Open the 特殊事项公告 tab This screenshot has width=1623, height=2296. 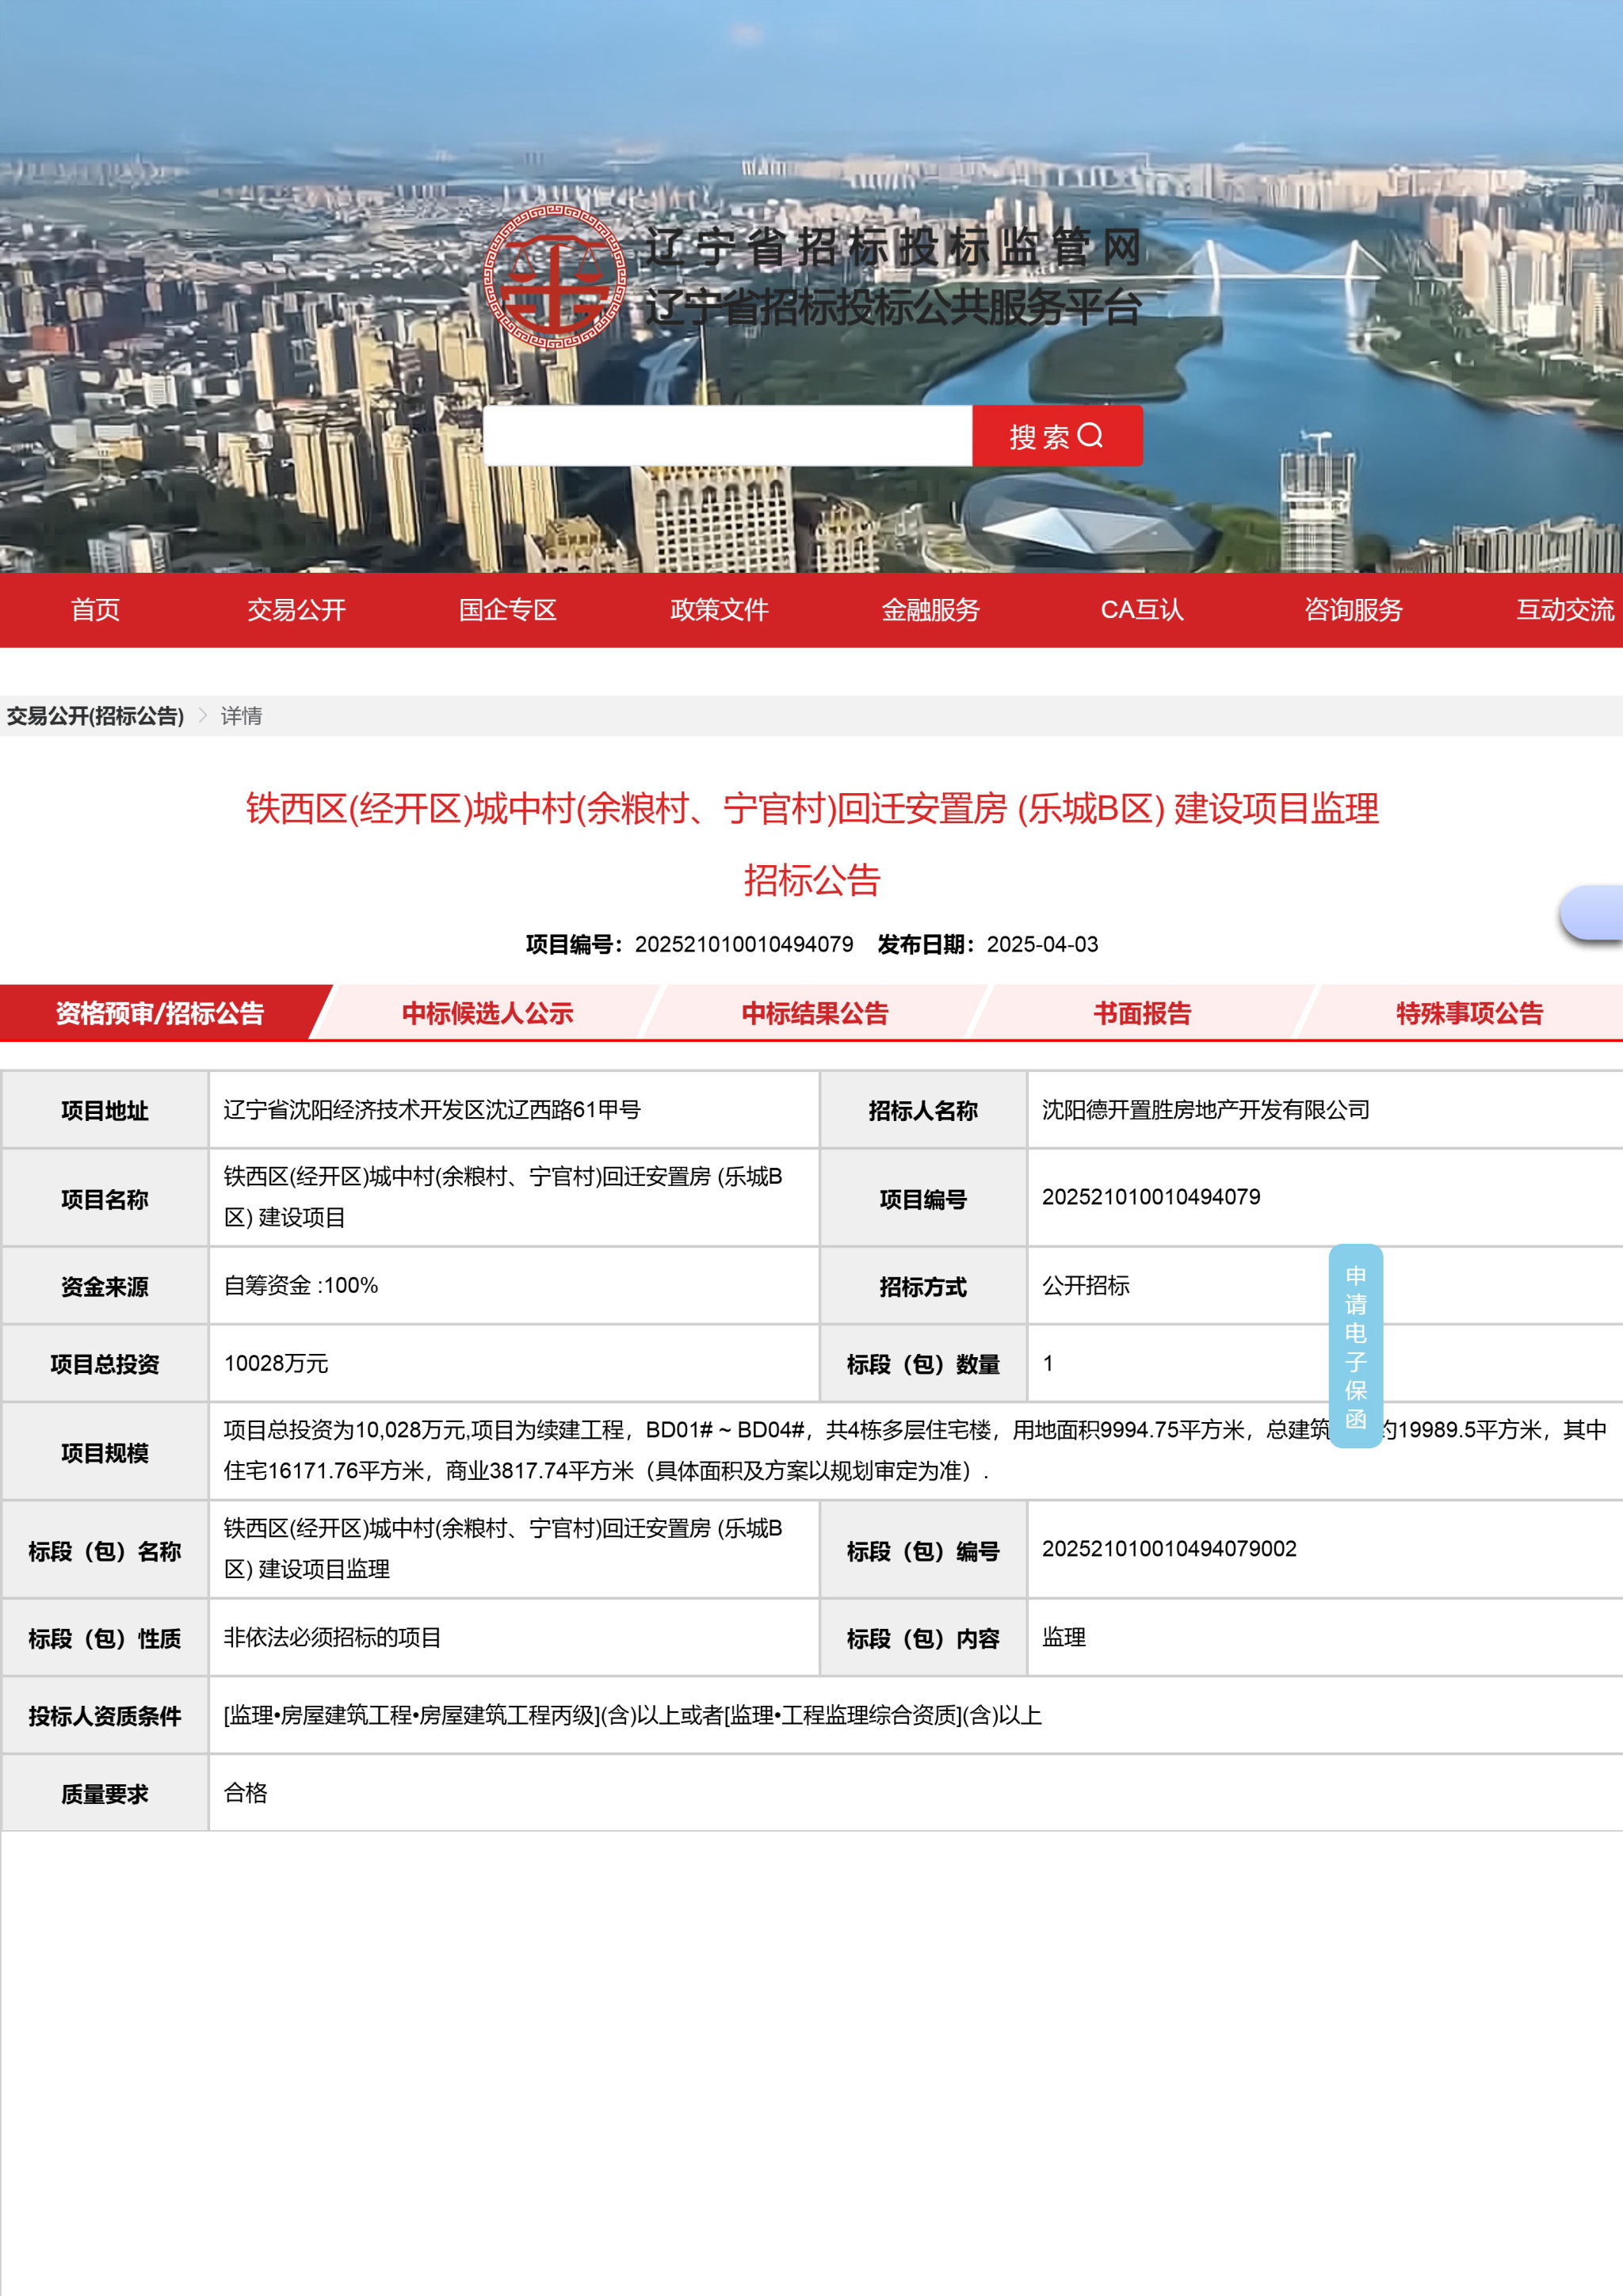tap(1468, 1013)
